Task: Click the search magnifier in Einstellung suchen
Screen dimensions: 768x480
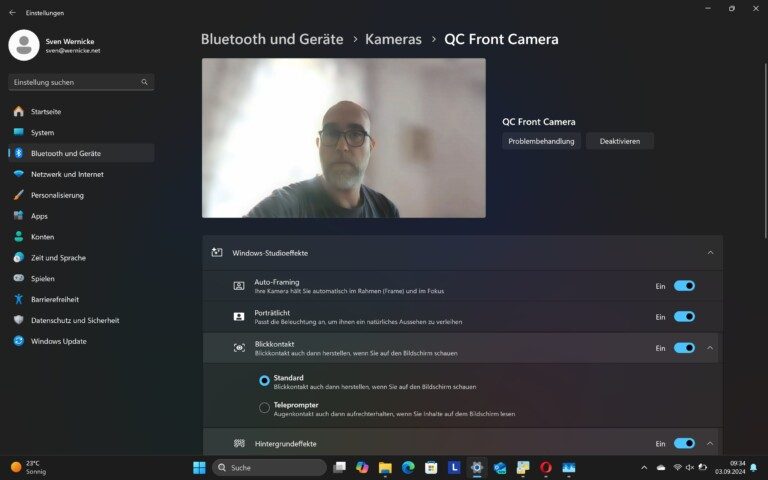Action: (144, 82)
